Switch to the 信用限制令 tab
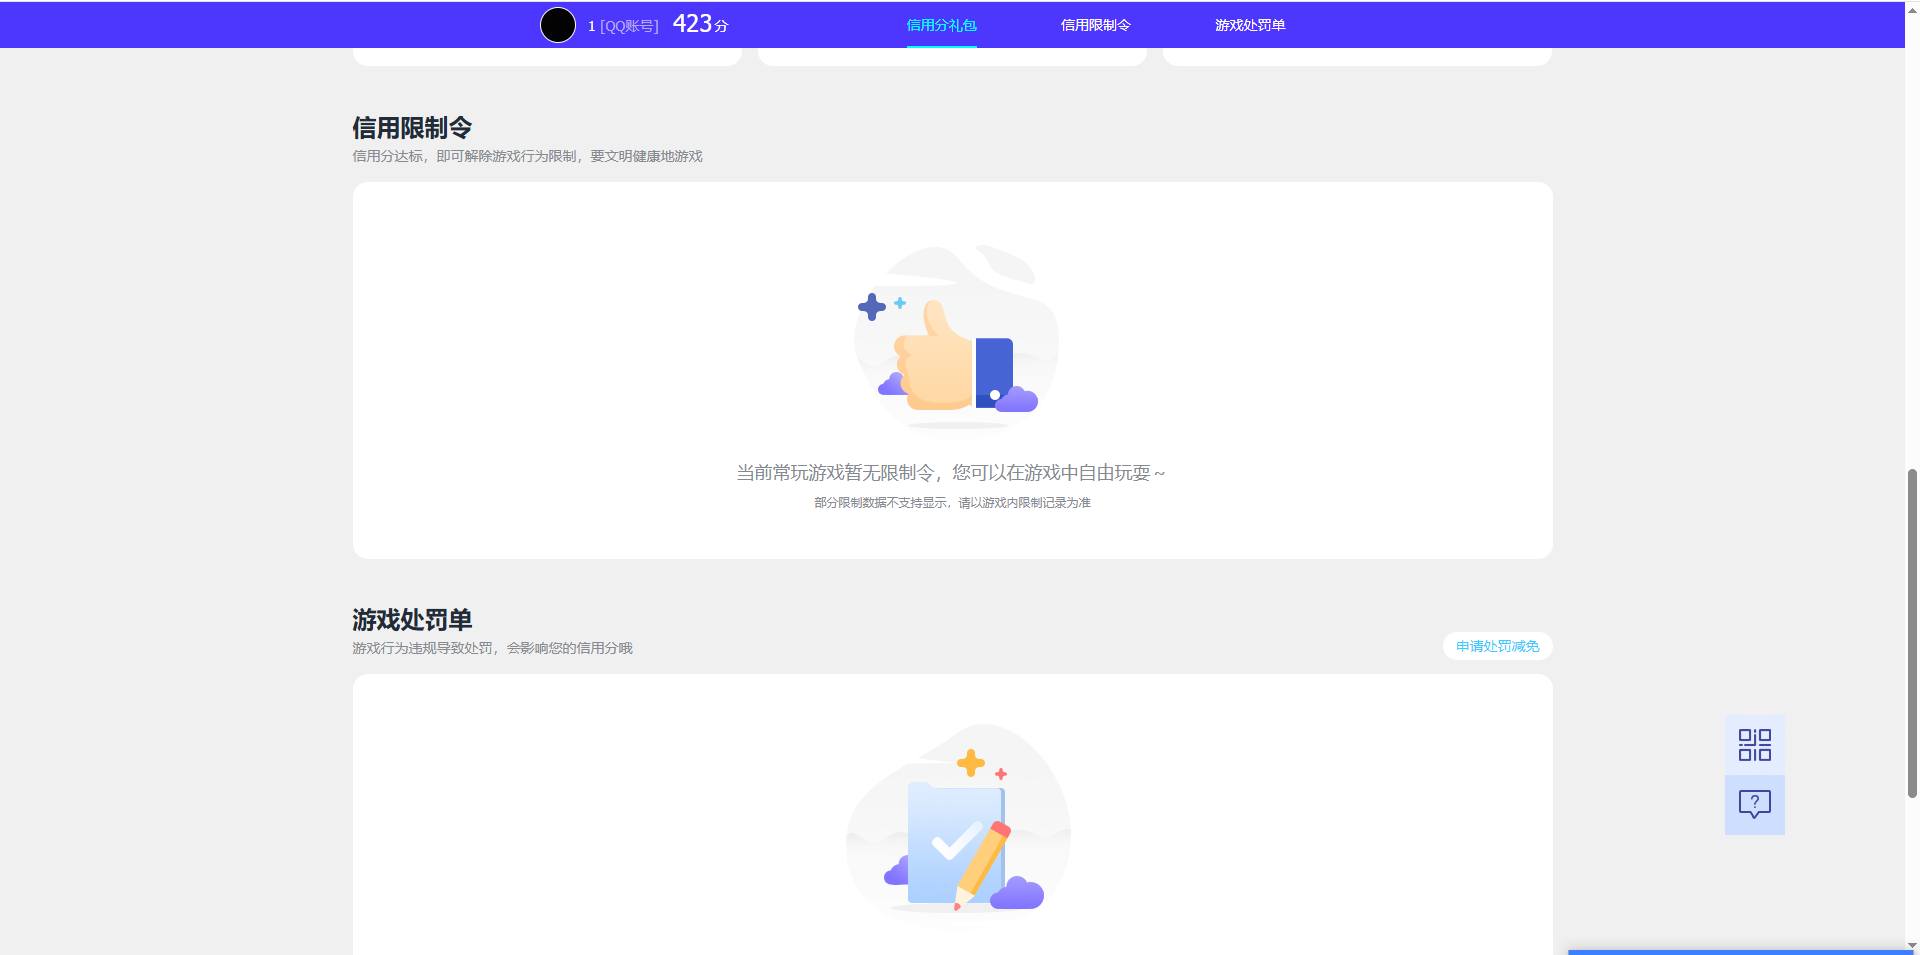 tap(1095, 25)
